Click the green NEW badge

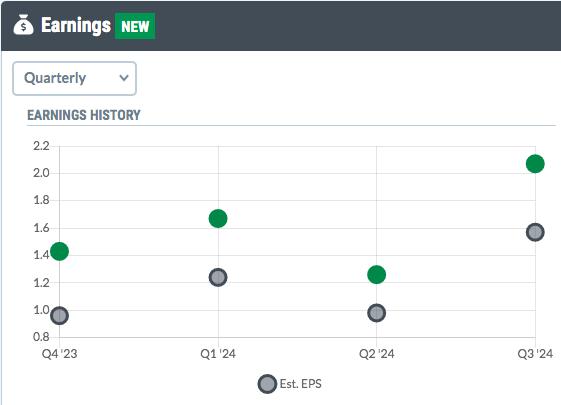135,26
